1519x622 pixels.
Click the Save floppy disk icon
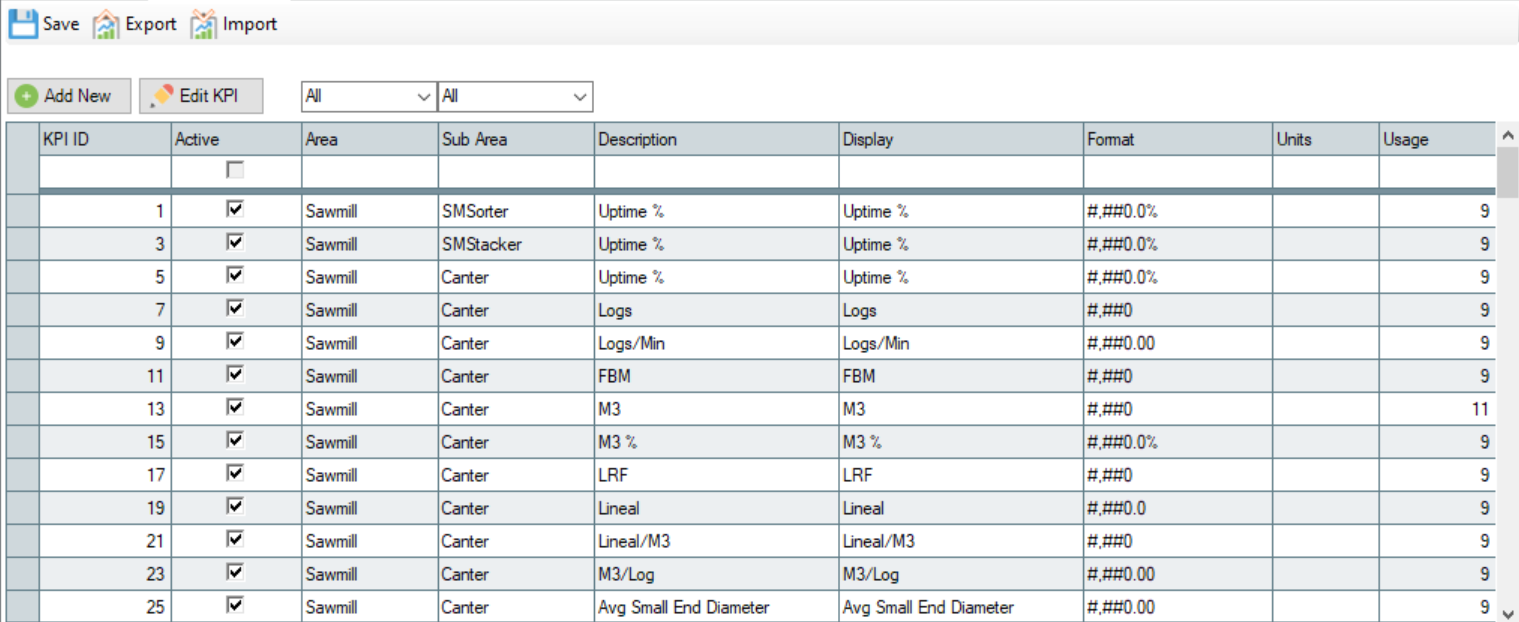click(x=22, y=24)
